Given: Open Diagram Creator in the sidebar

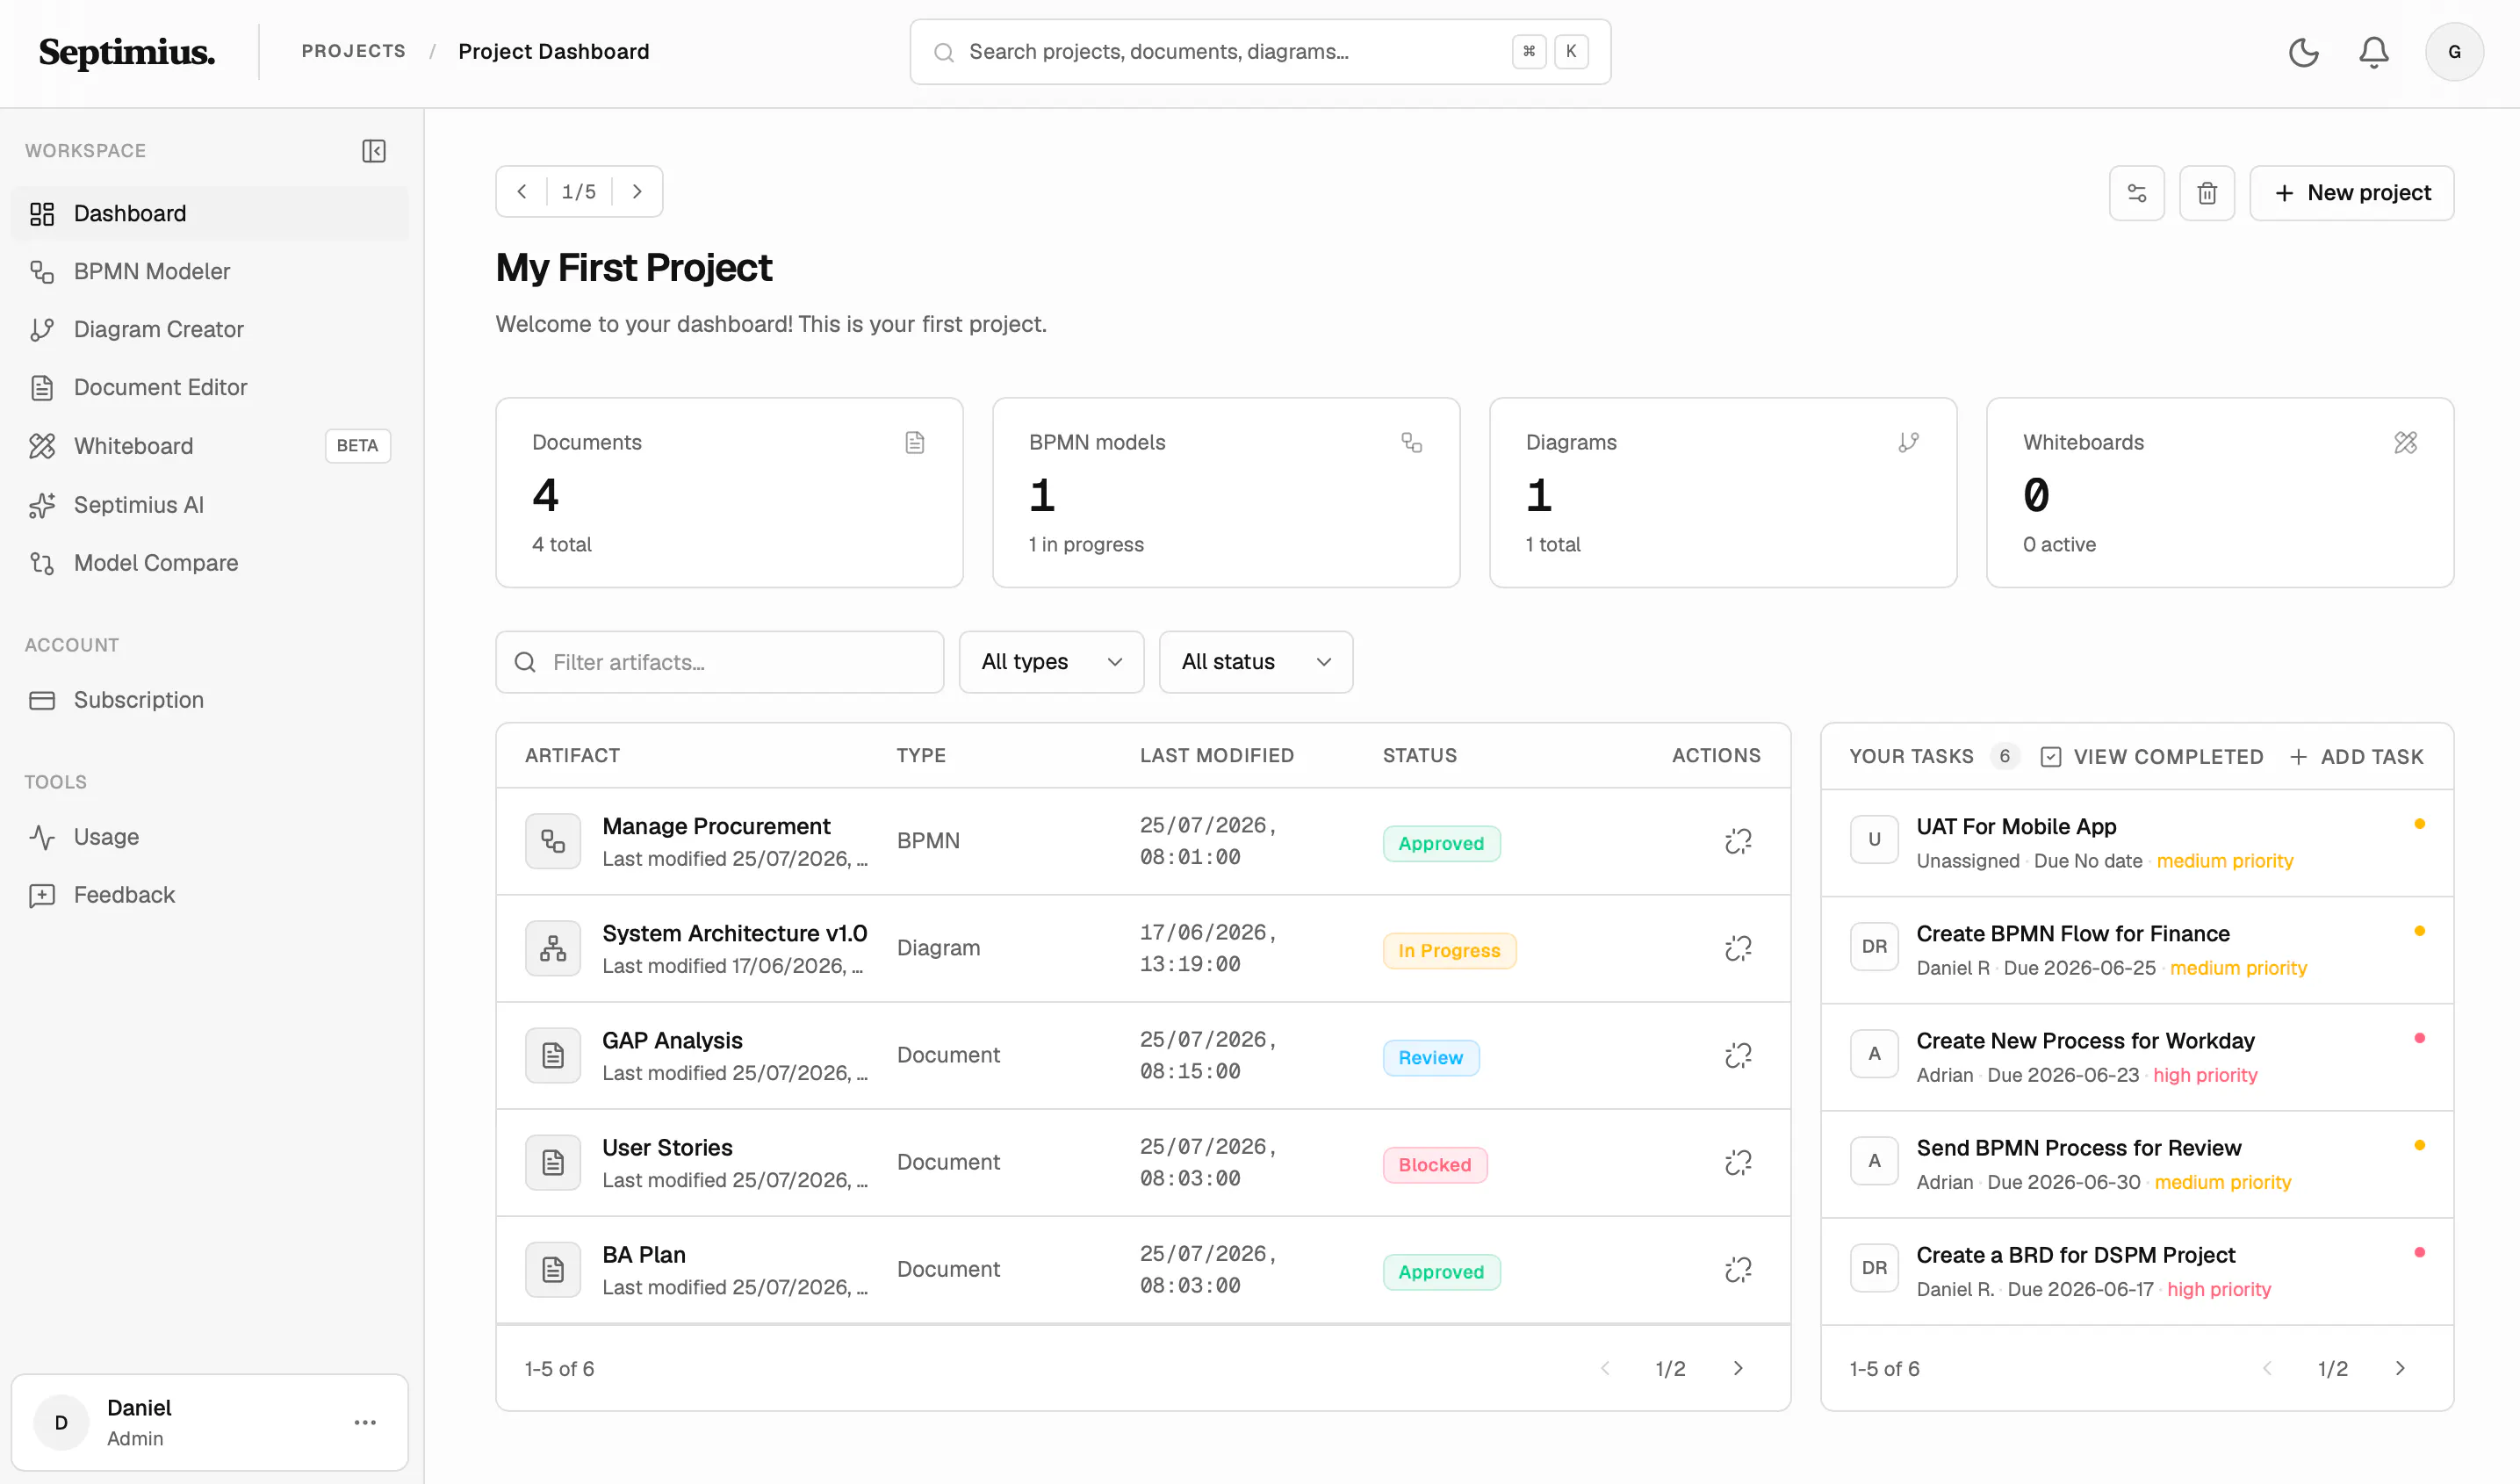Looking at the screenshot, I should coord(210,329).
